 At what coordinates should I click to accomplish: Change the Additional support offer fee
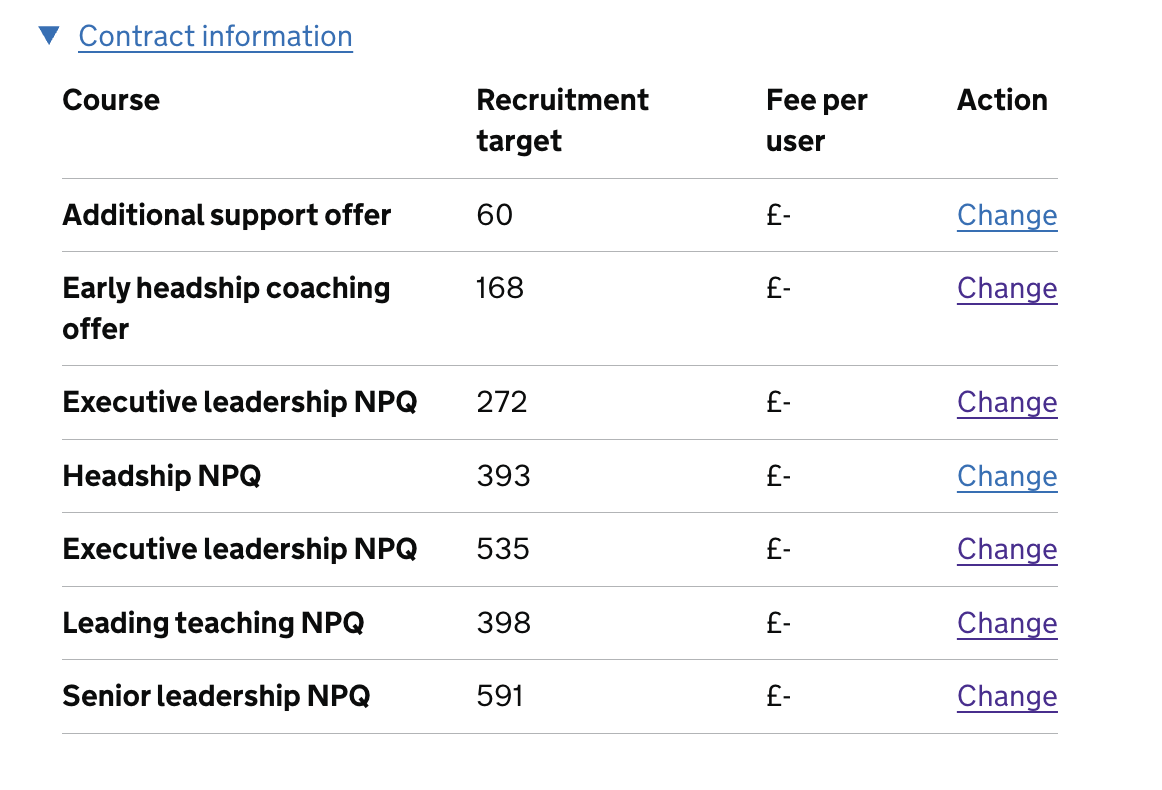pyautogui.click(x=1007, y=215)
